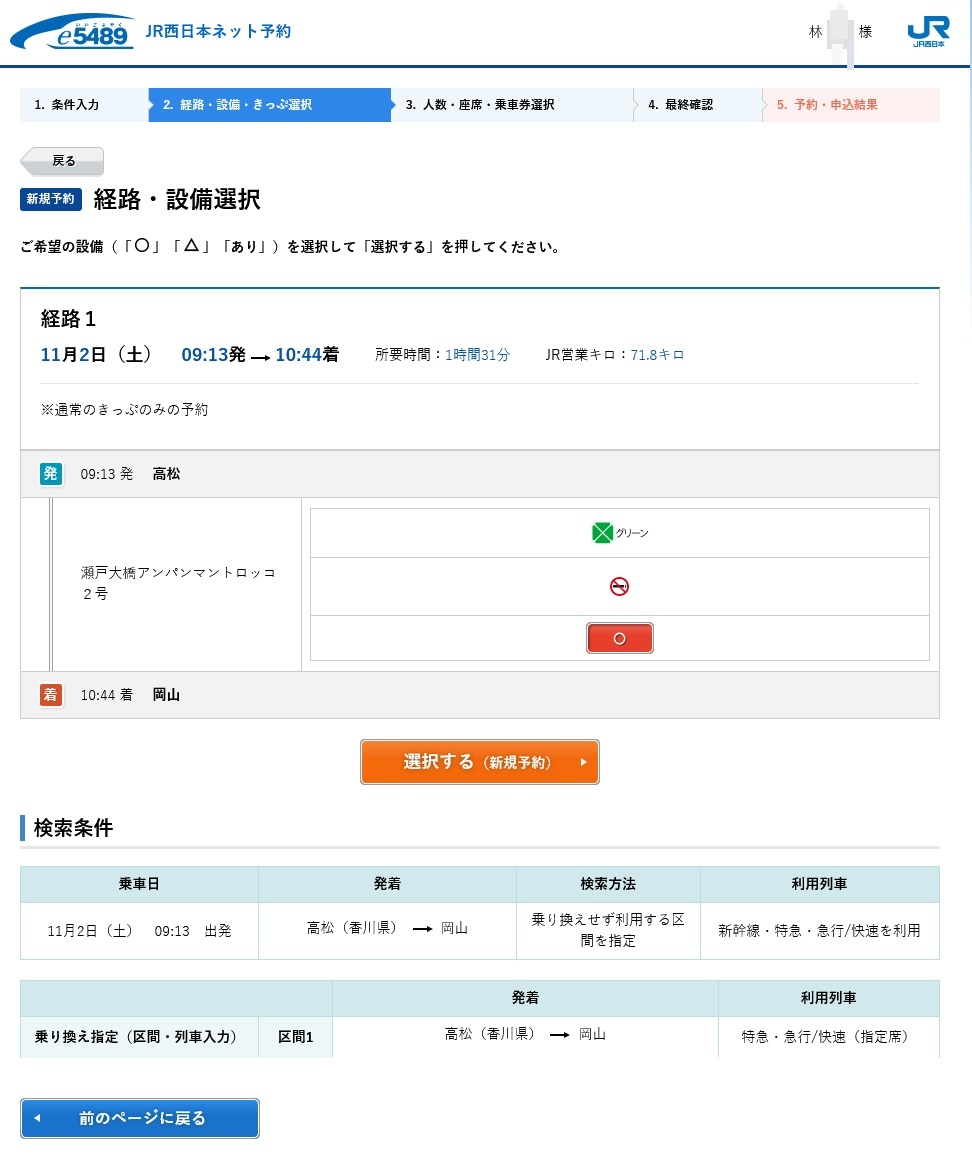Screen dimensions: 972x1153
Task: Click step 4 最終確認 tab
Action: tap(696, 105)
